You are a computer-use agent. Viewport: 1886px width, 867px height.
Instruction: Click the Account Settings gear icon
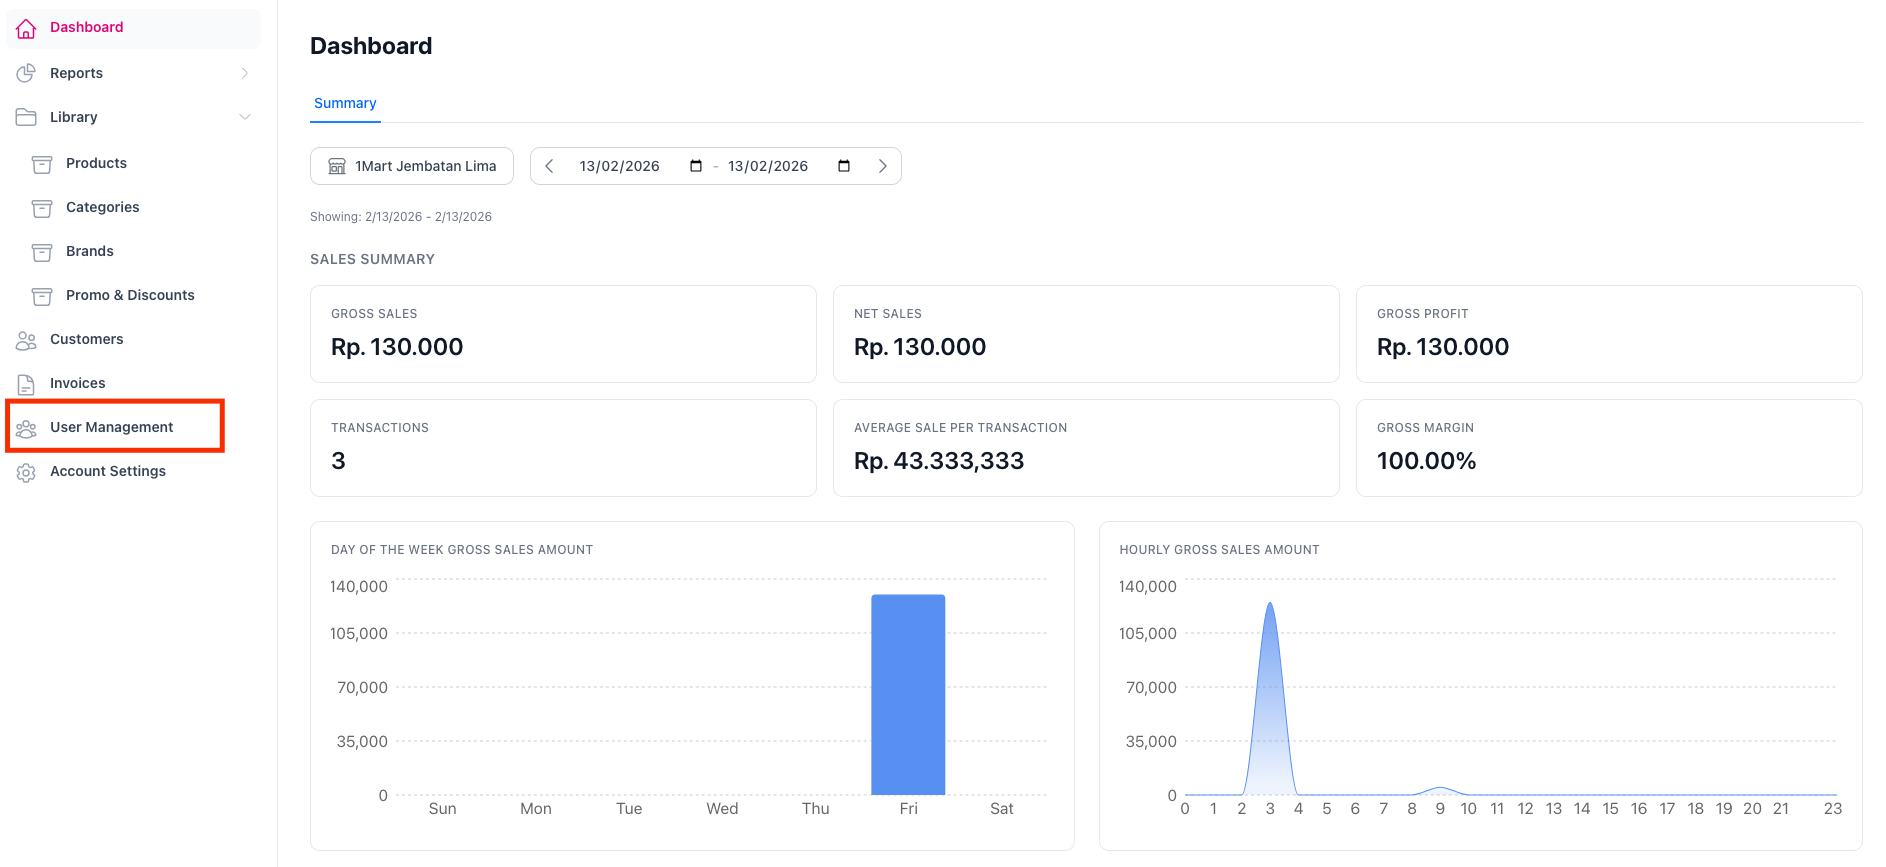pos(26,472)
